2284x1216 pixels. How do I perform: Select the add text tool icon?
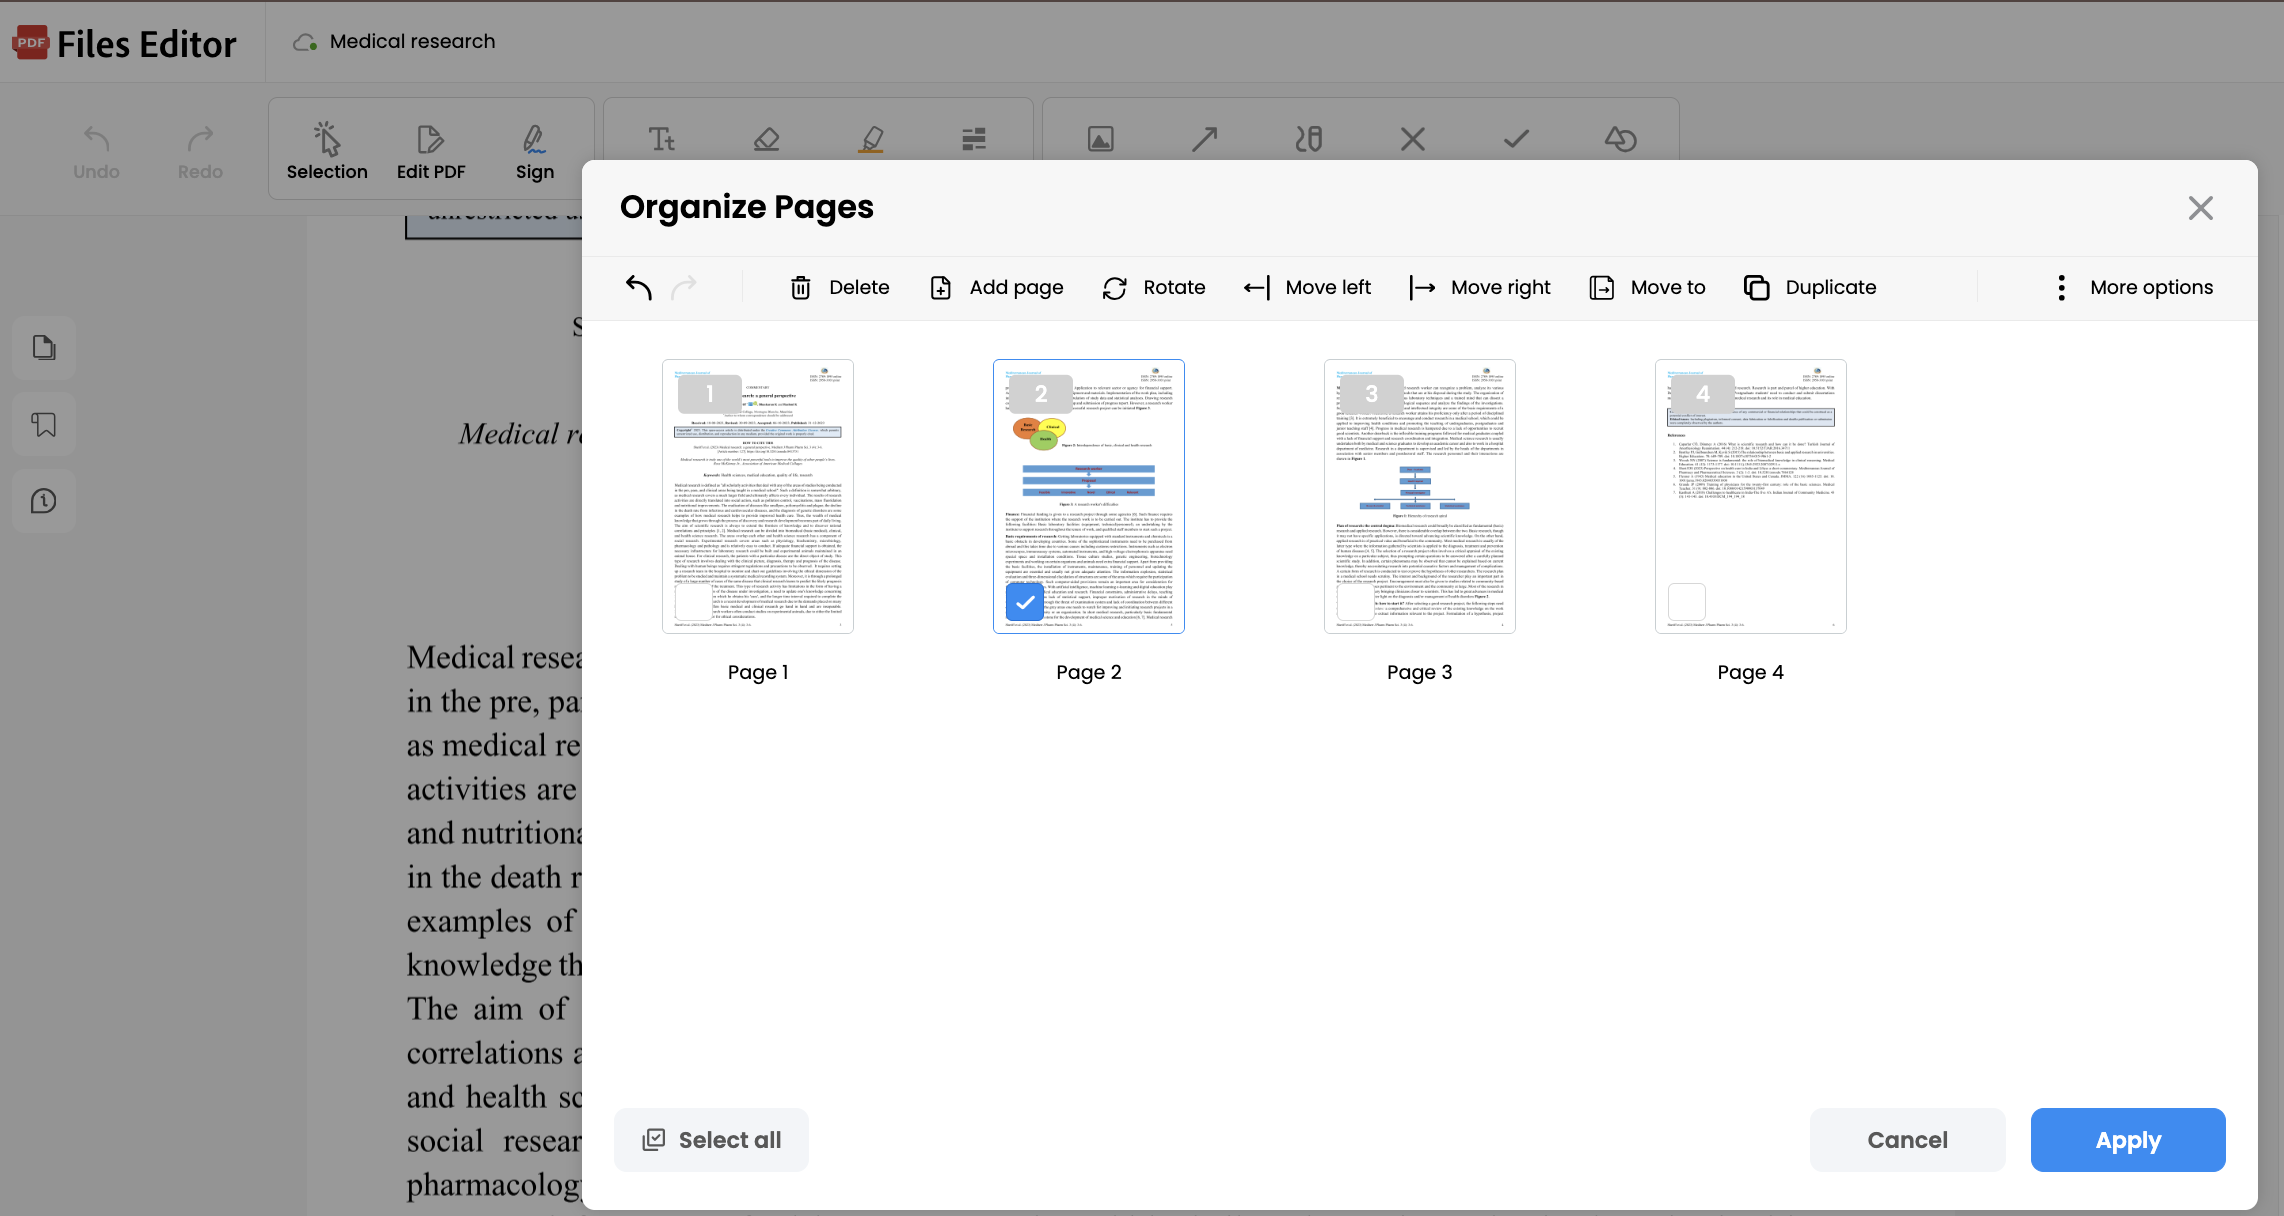(x=662, y=140)
